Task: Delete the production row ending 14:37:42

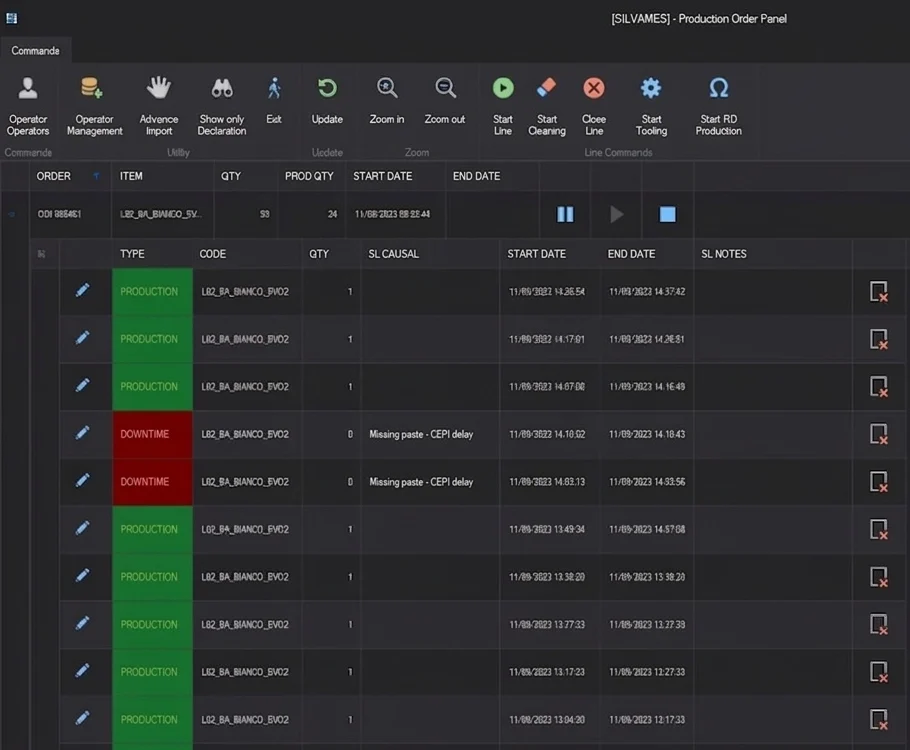Action: tap(879, 291)
